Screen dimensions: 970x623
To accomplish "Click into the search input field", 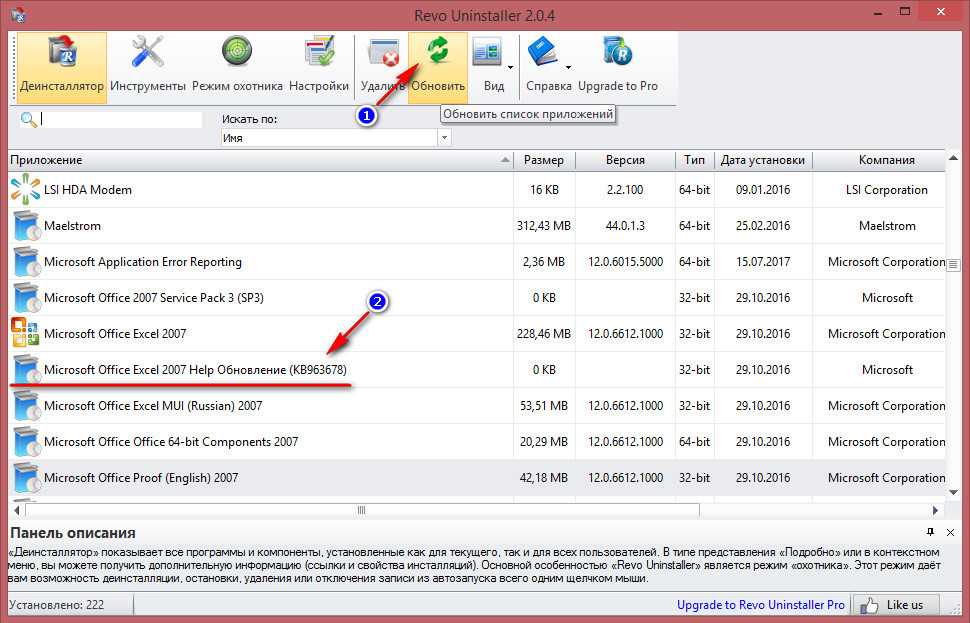I will click(120, 119).
